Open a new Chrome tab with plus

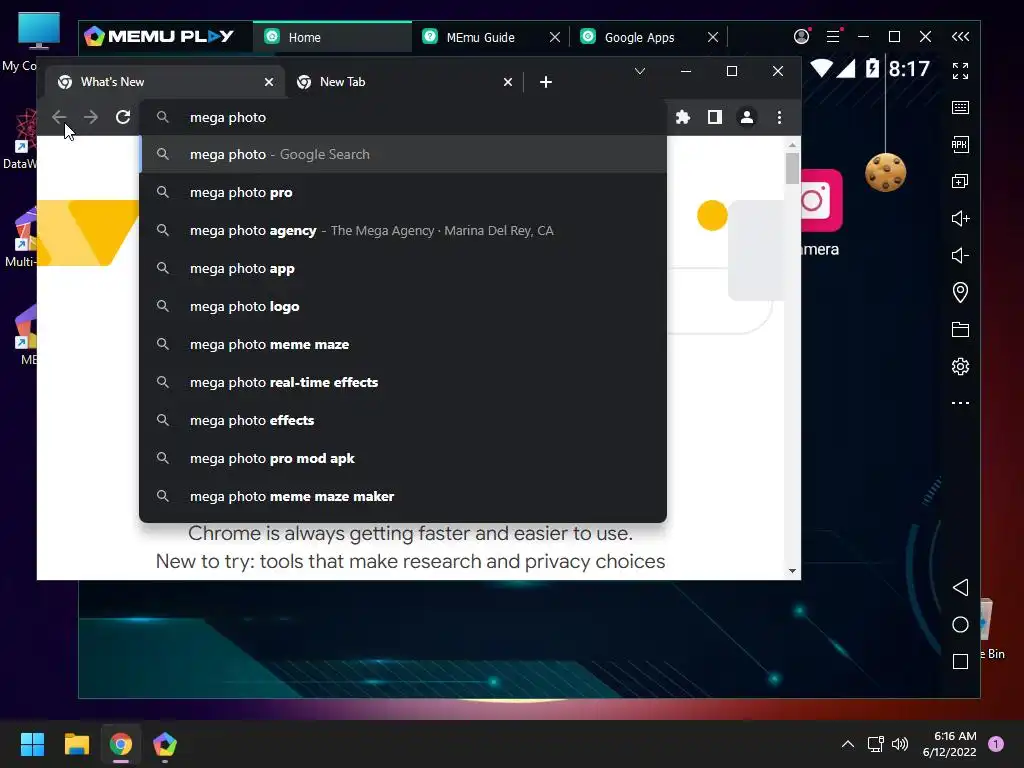(x=546, y=82)
